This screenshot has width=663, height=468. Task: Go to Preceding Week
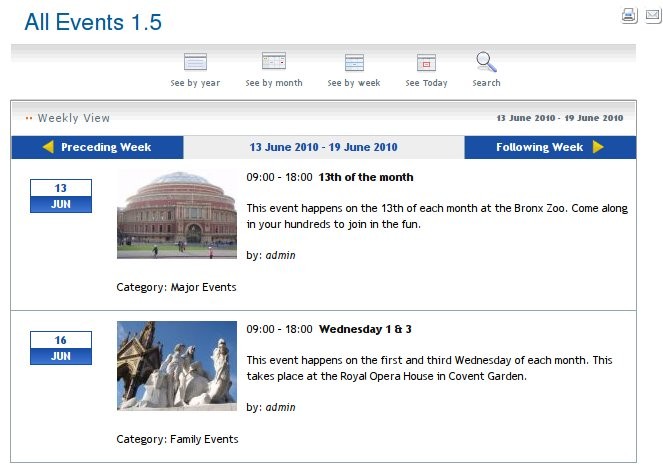point(105,147)
